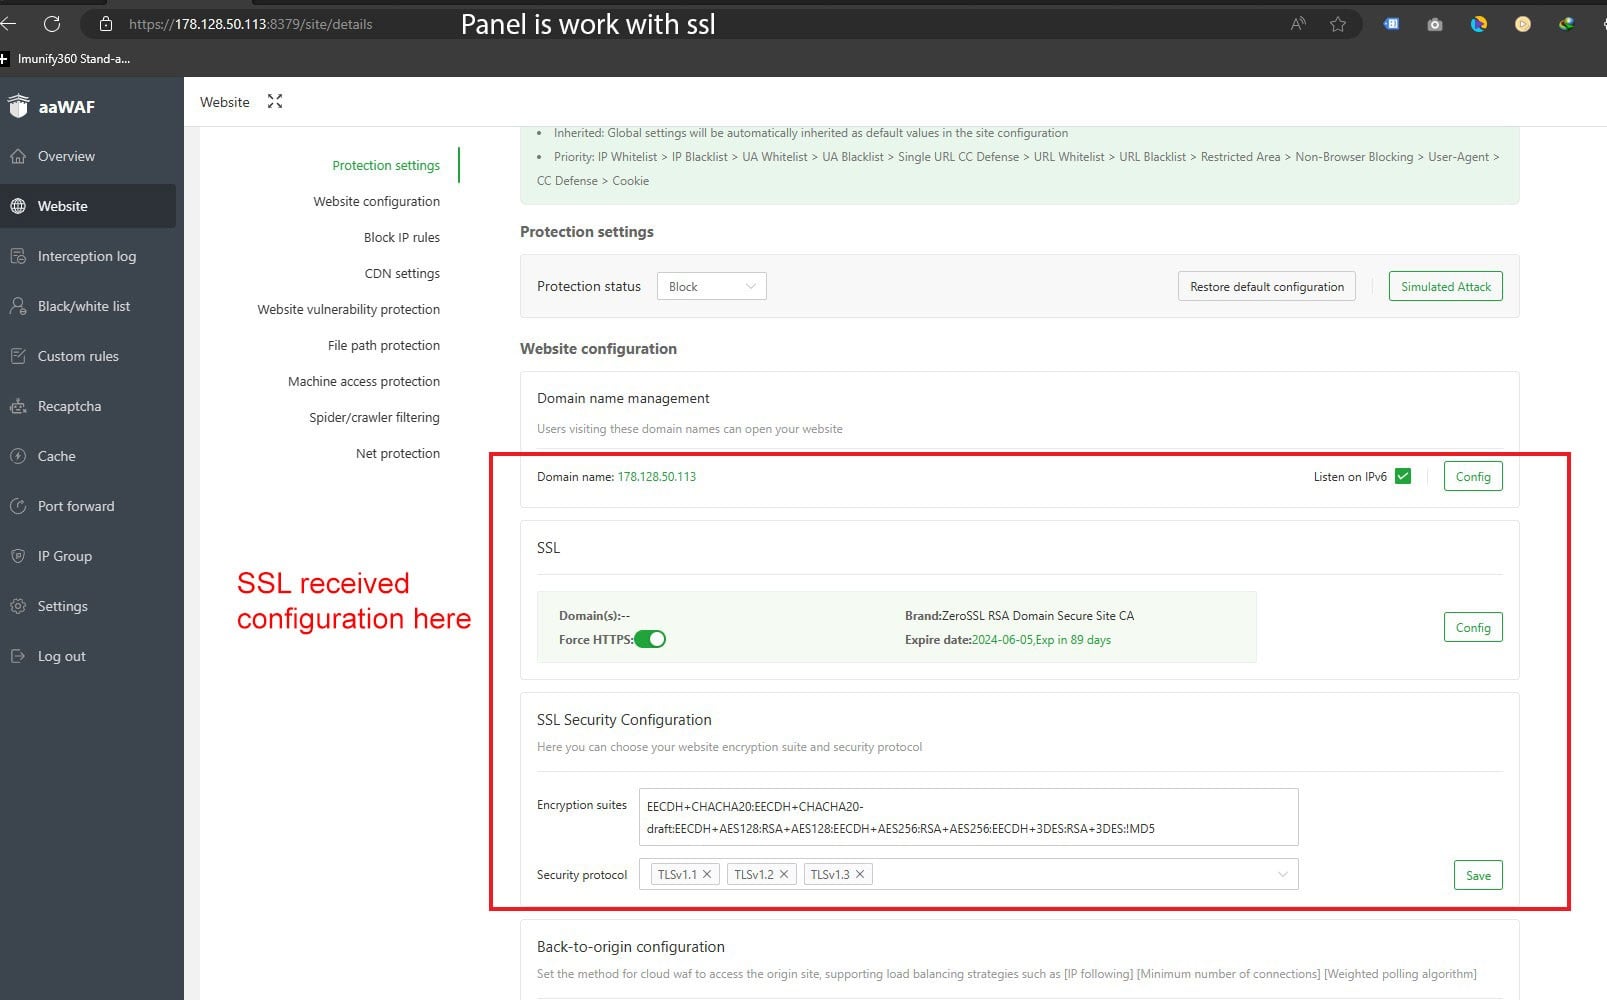Click the Simulated Attack button
The height and width of the screenshot is (1000, 1607).
click(1445, 286)
